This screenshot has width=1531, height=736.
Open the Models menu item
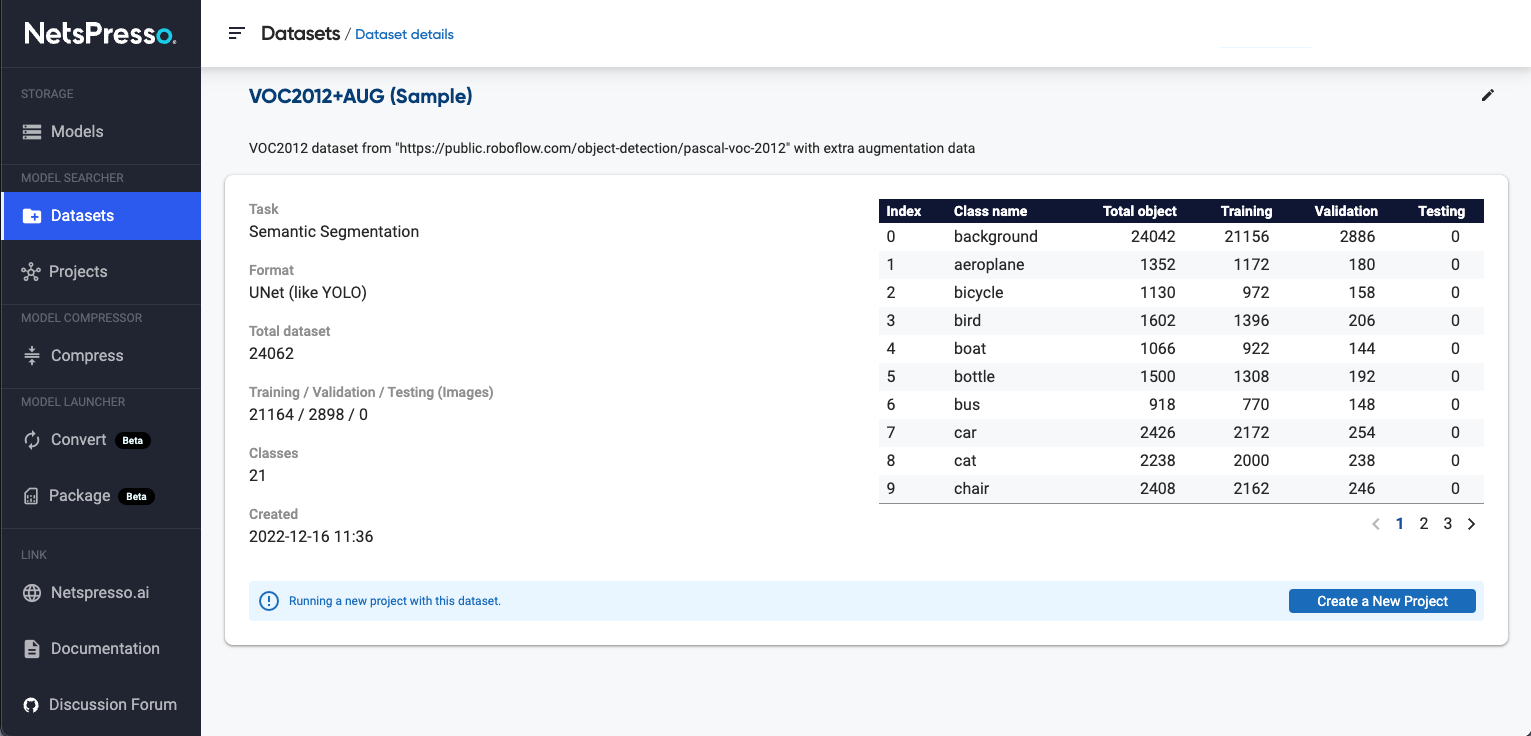[101, 132]
